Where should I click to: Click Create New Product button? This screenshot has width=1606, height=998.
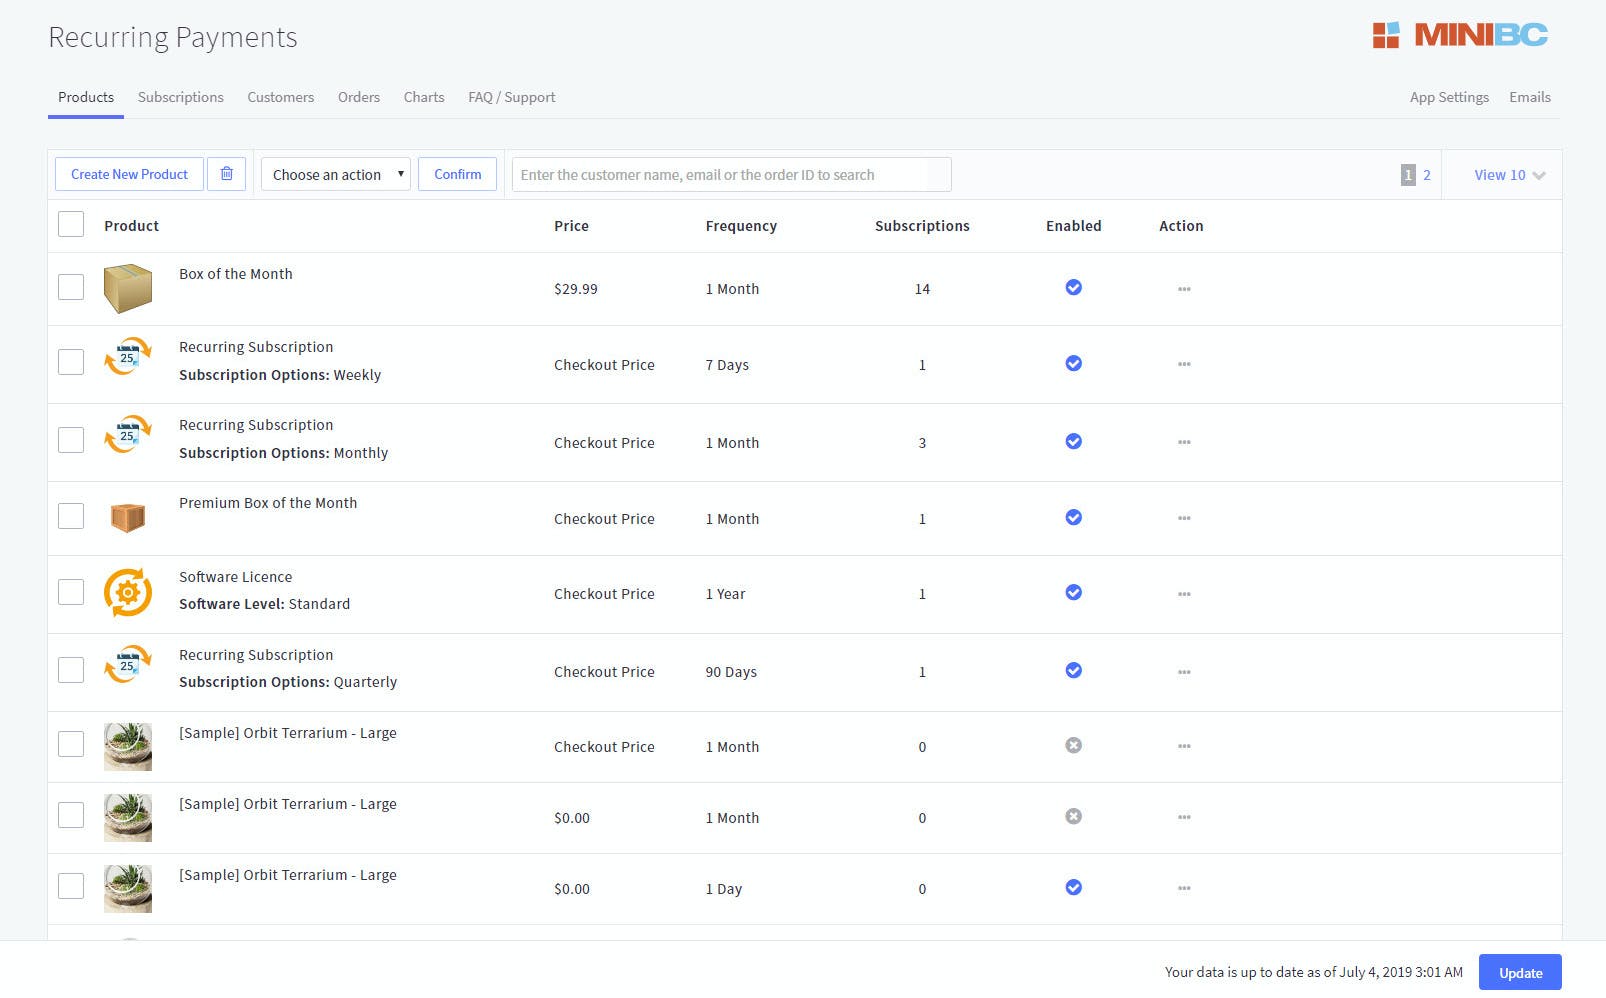tap(129, 174)
